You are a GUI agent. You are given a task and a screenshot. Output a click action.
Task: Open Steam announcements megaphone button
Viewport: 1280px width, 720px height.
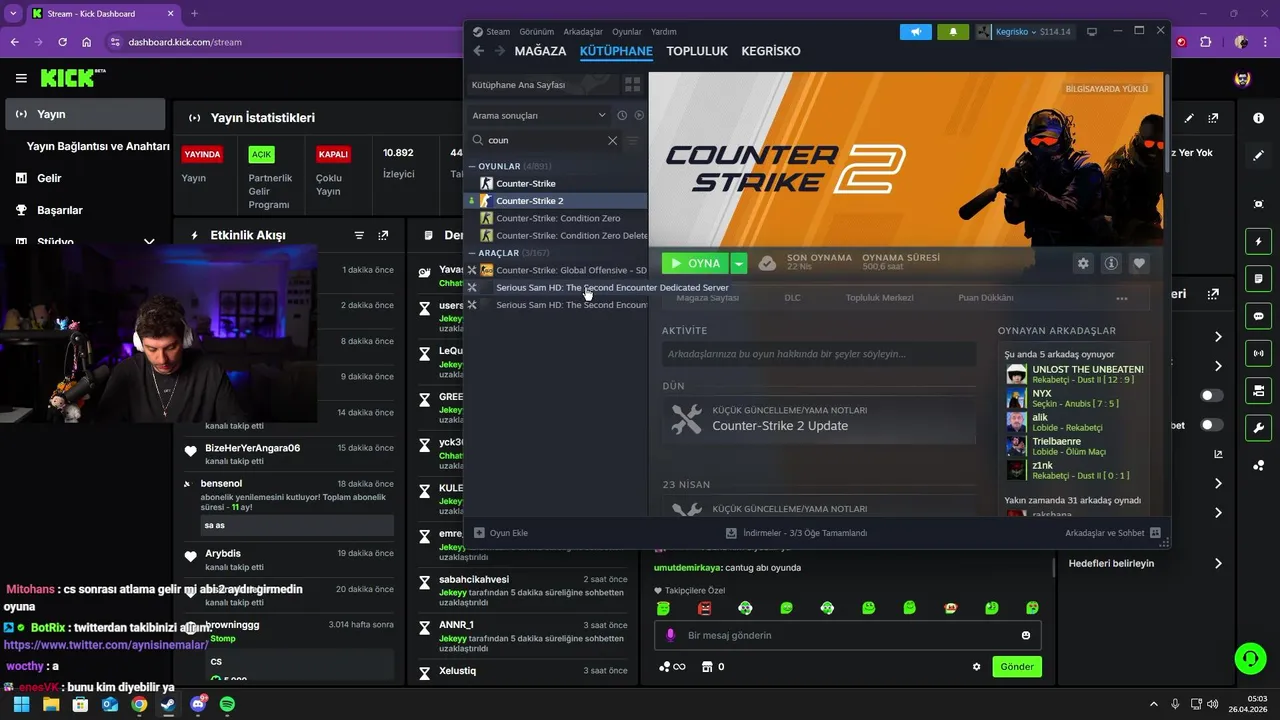pos(915,31)
